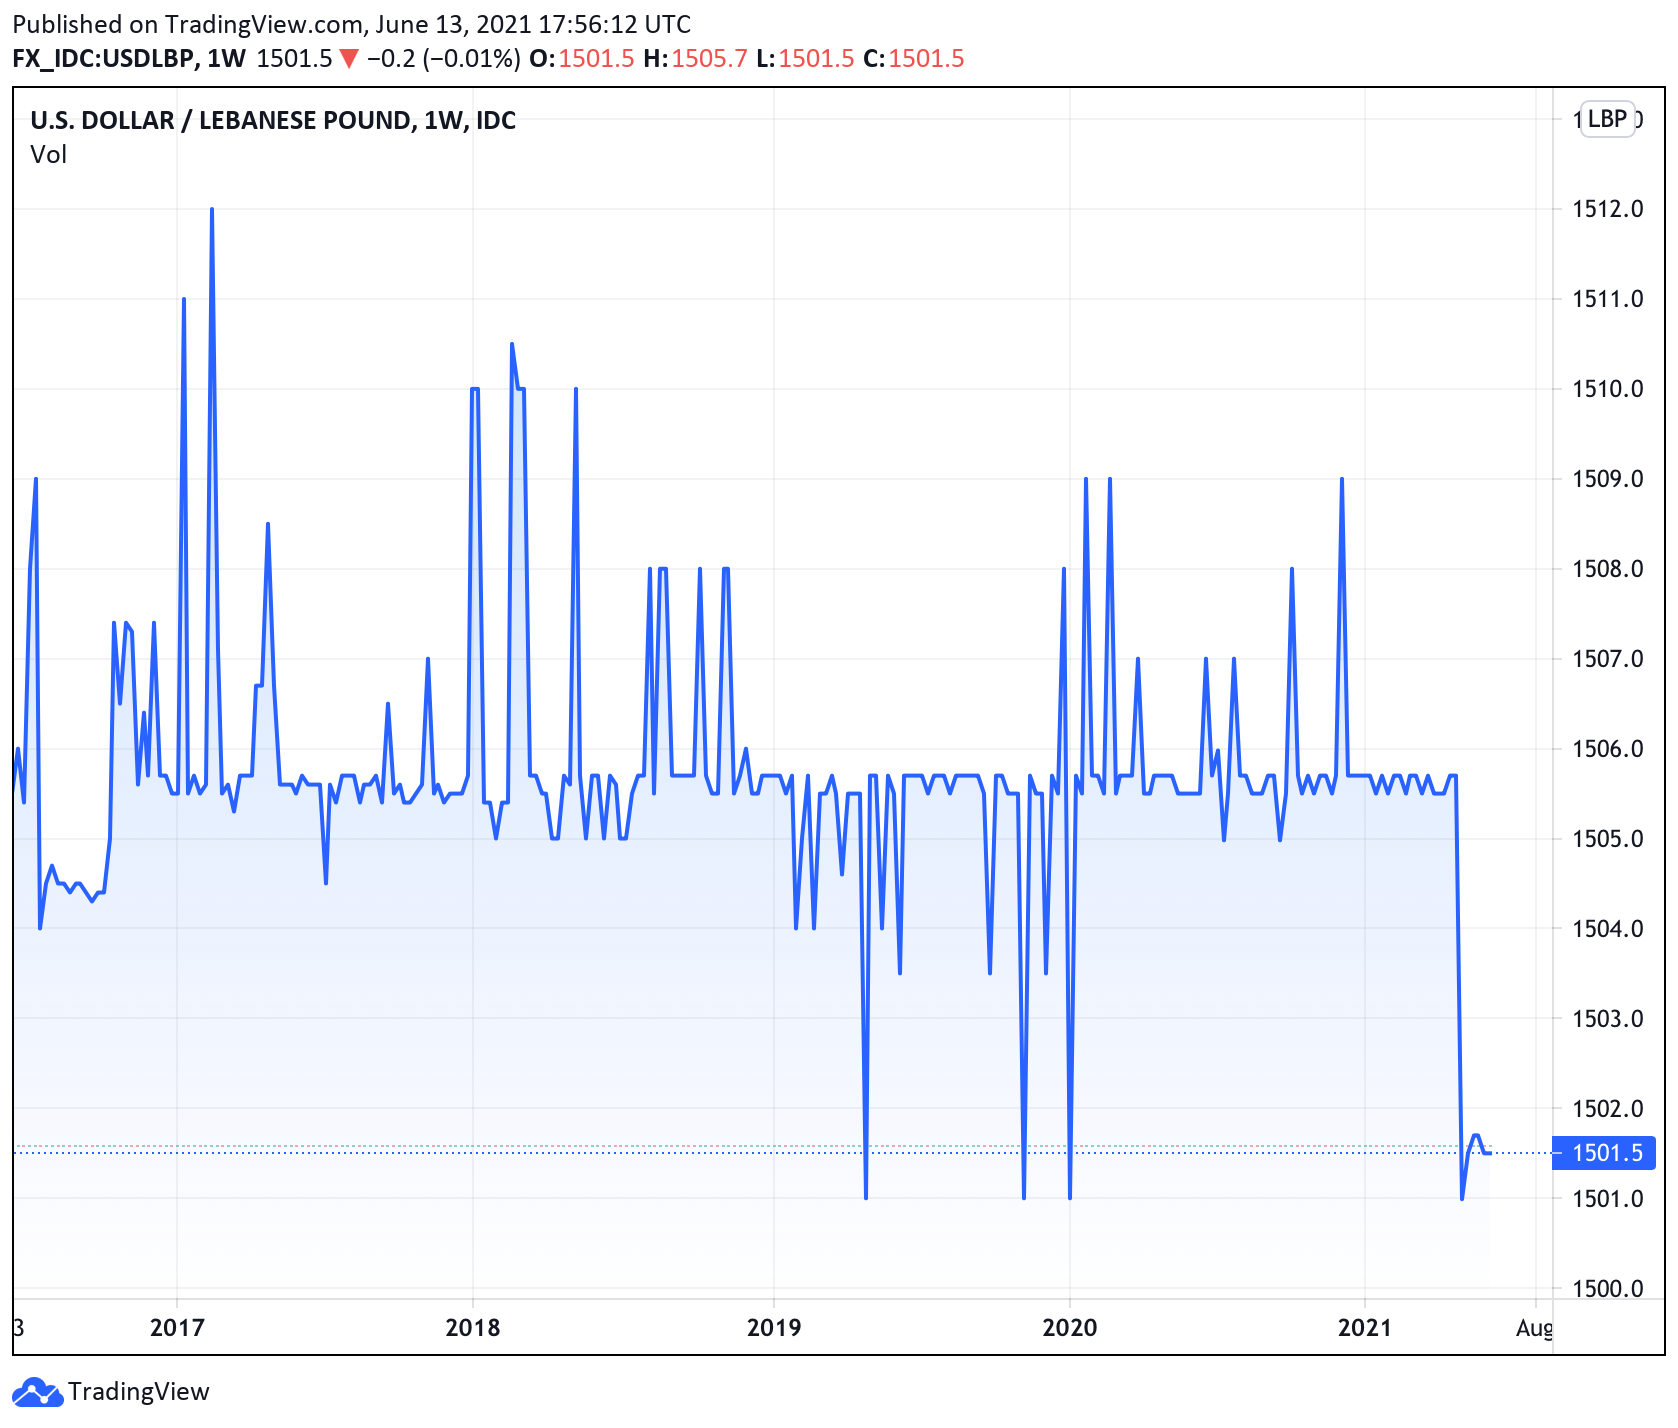The height and width of the screenshot is (1428, 1678).
Task: Click the blue 1501.5 current price tag
Action: [x=1605, y=1153]
